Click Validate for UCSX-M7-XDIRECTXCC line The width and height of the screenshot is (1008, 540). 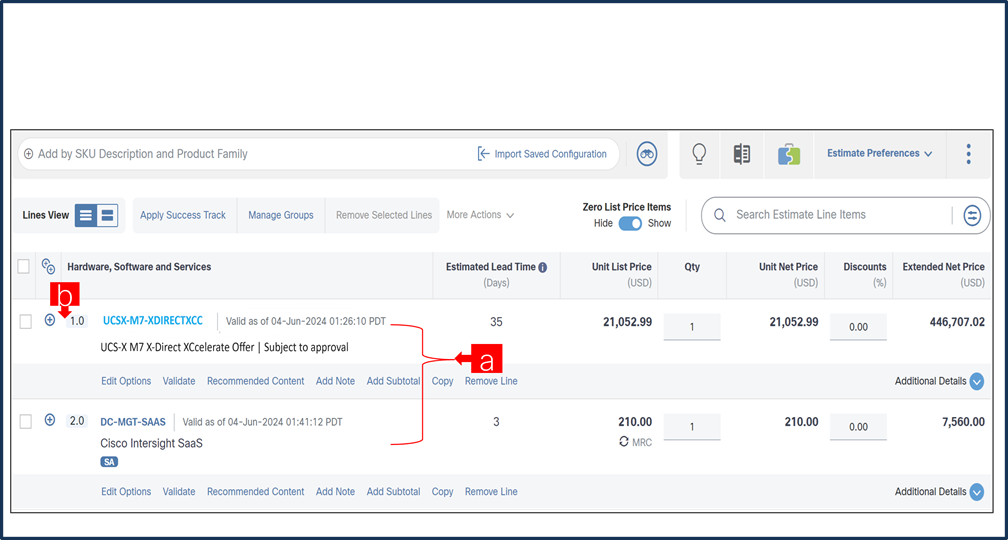click(x=179, y=381)
